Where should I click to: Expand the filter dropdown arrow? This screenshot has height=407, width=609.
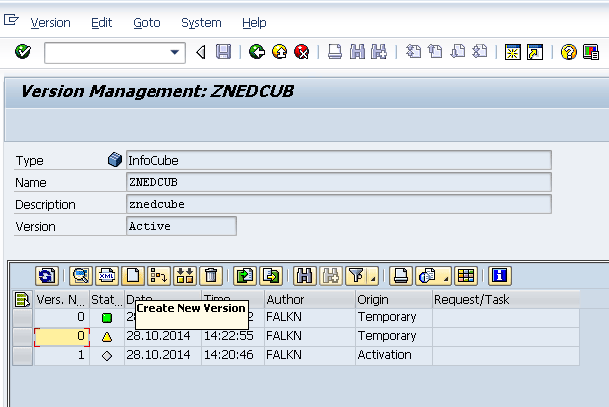click(373, 277)
